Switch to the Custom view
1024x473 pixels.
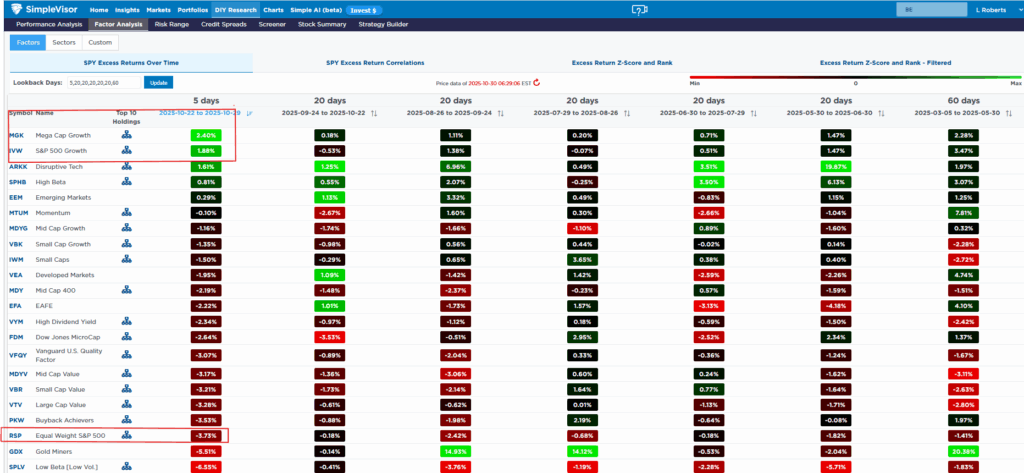tap(100, 43)
